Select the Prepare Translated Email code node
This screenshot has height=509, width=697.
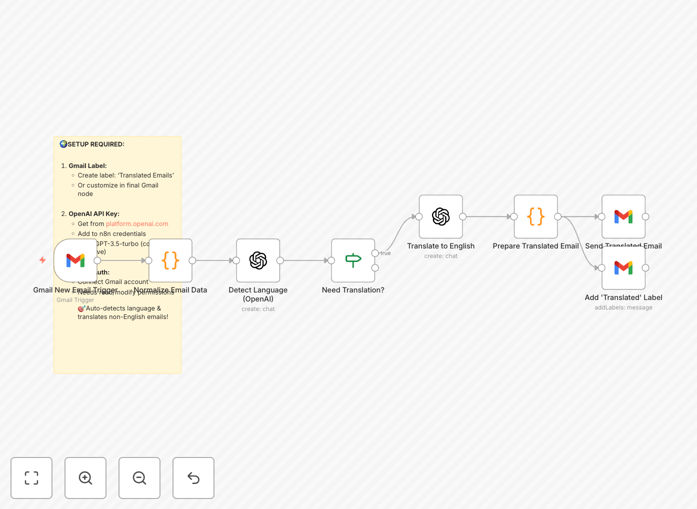point(536,216)
